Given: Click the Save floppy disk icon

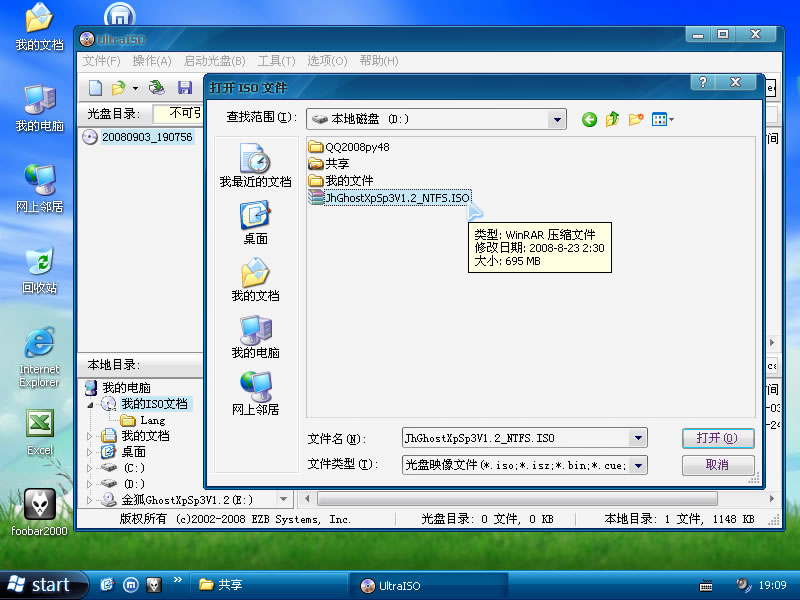Looking at the screenshot, I should (x=185, y=88).
